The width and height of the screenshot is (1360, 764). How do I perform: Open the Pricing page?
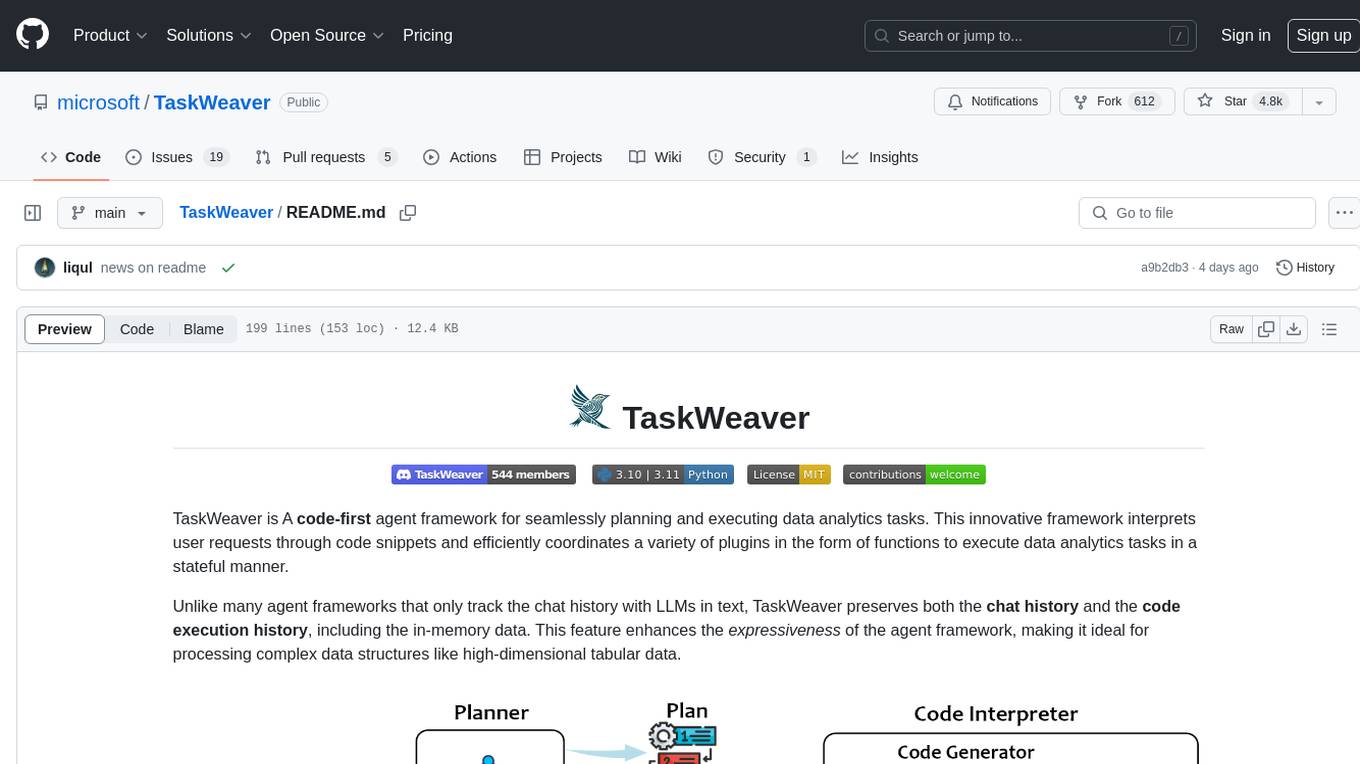coord(427,35)
